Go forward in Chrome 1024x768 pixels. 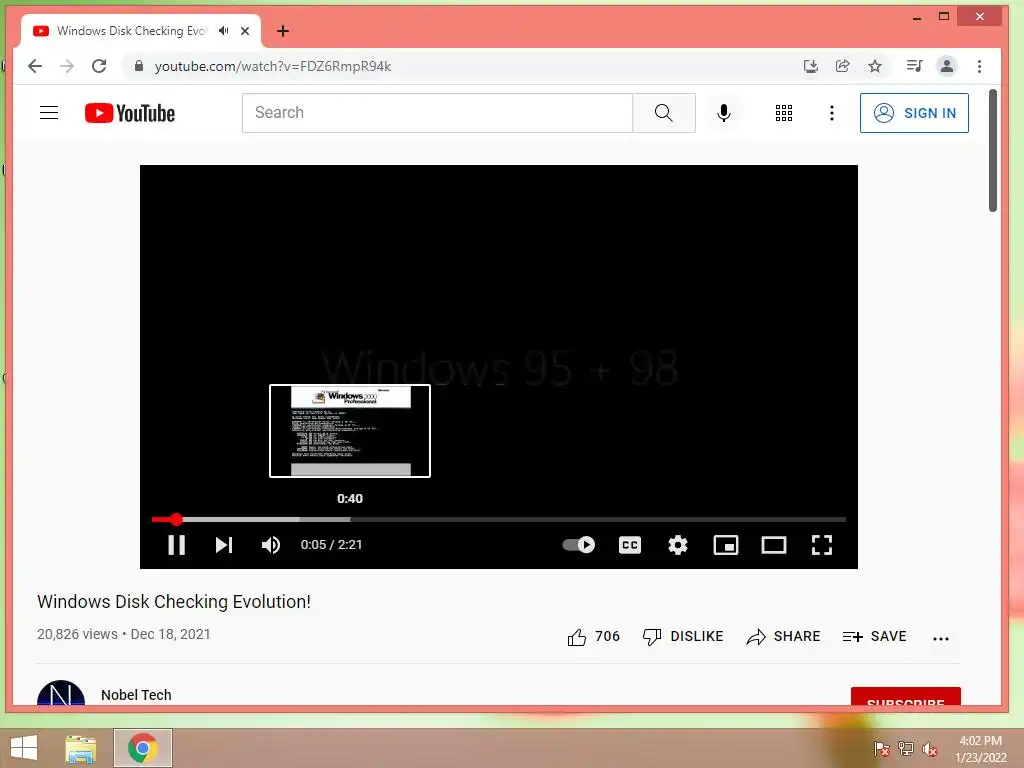67,66
